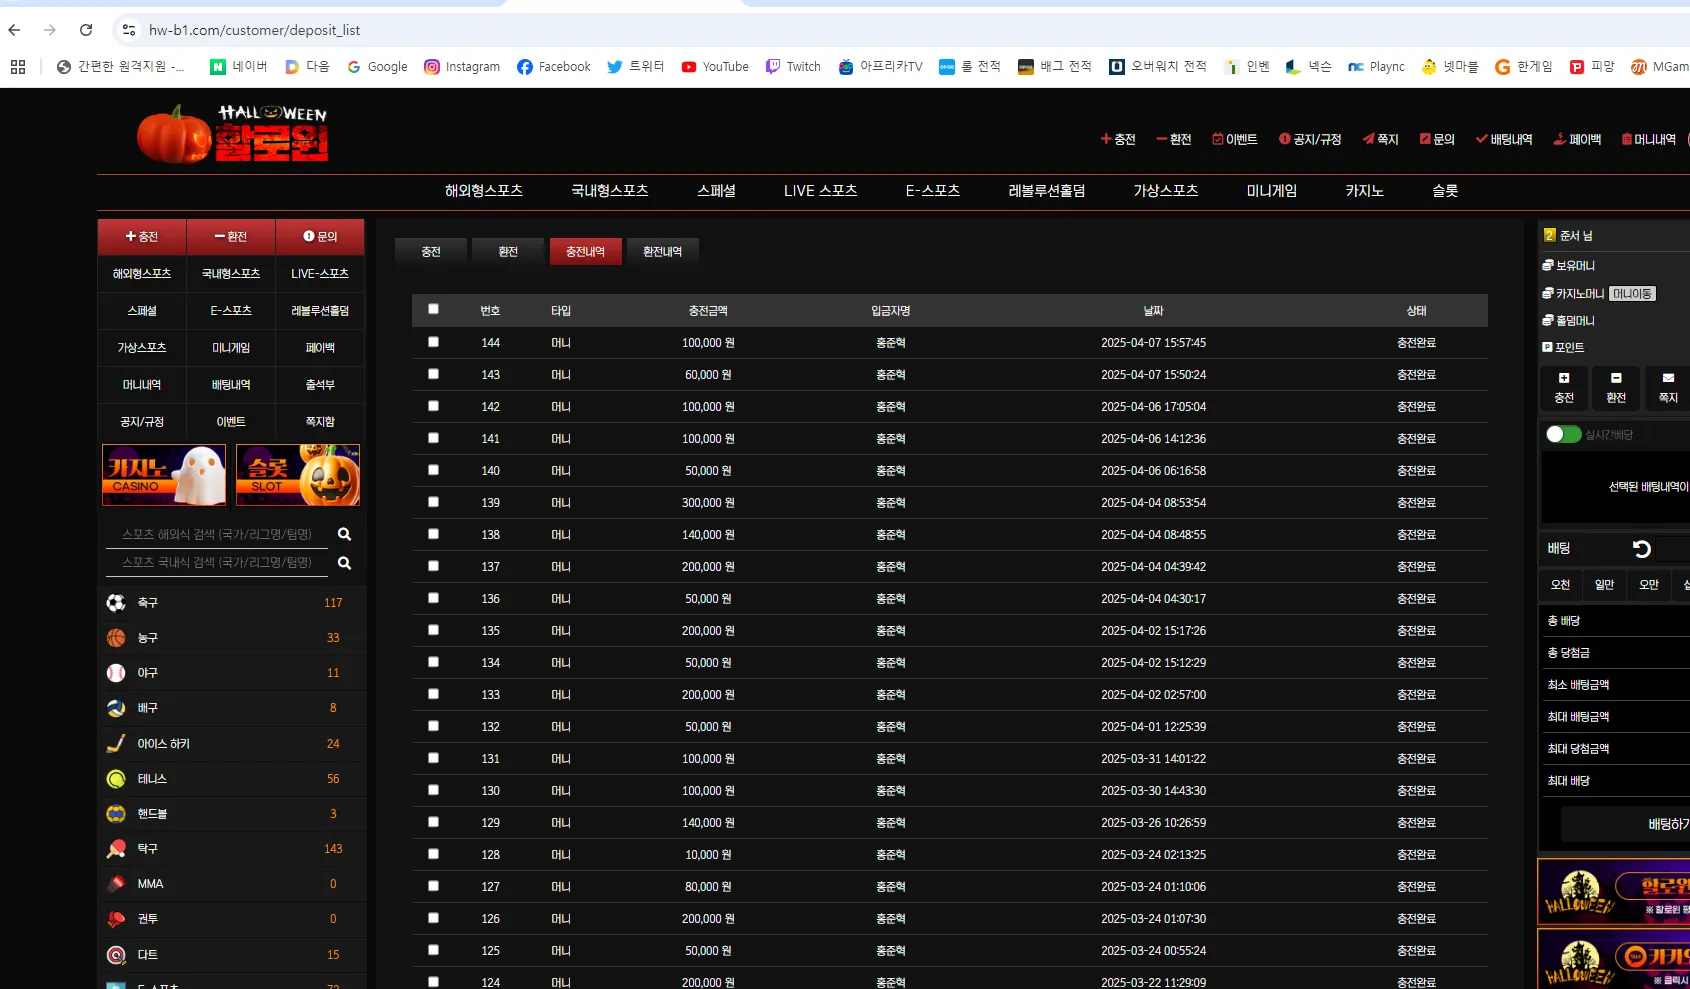Open the 카지노 top navigation menu

pyautogui.click(x=1364, y=191)
